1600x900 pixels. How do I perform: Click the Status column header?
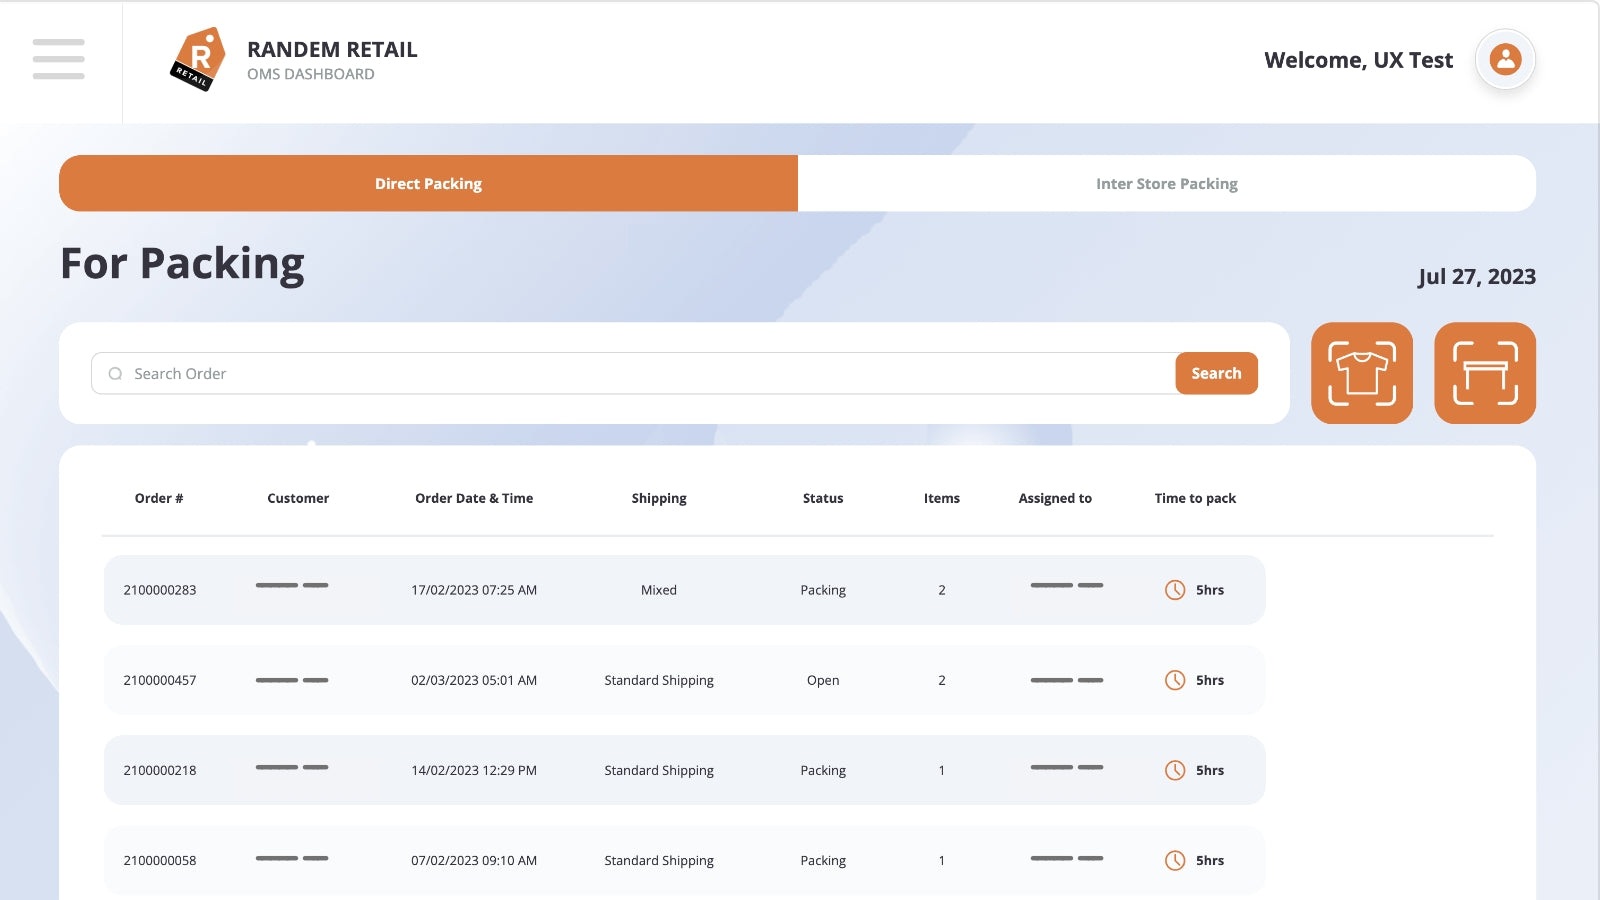pyautogui.click(x=823, y=498)
